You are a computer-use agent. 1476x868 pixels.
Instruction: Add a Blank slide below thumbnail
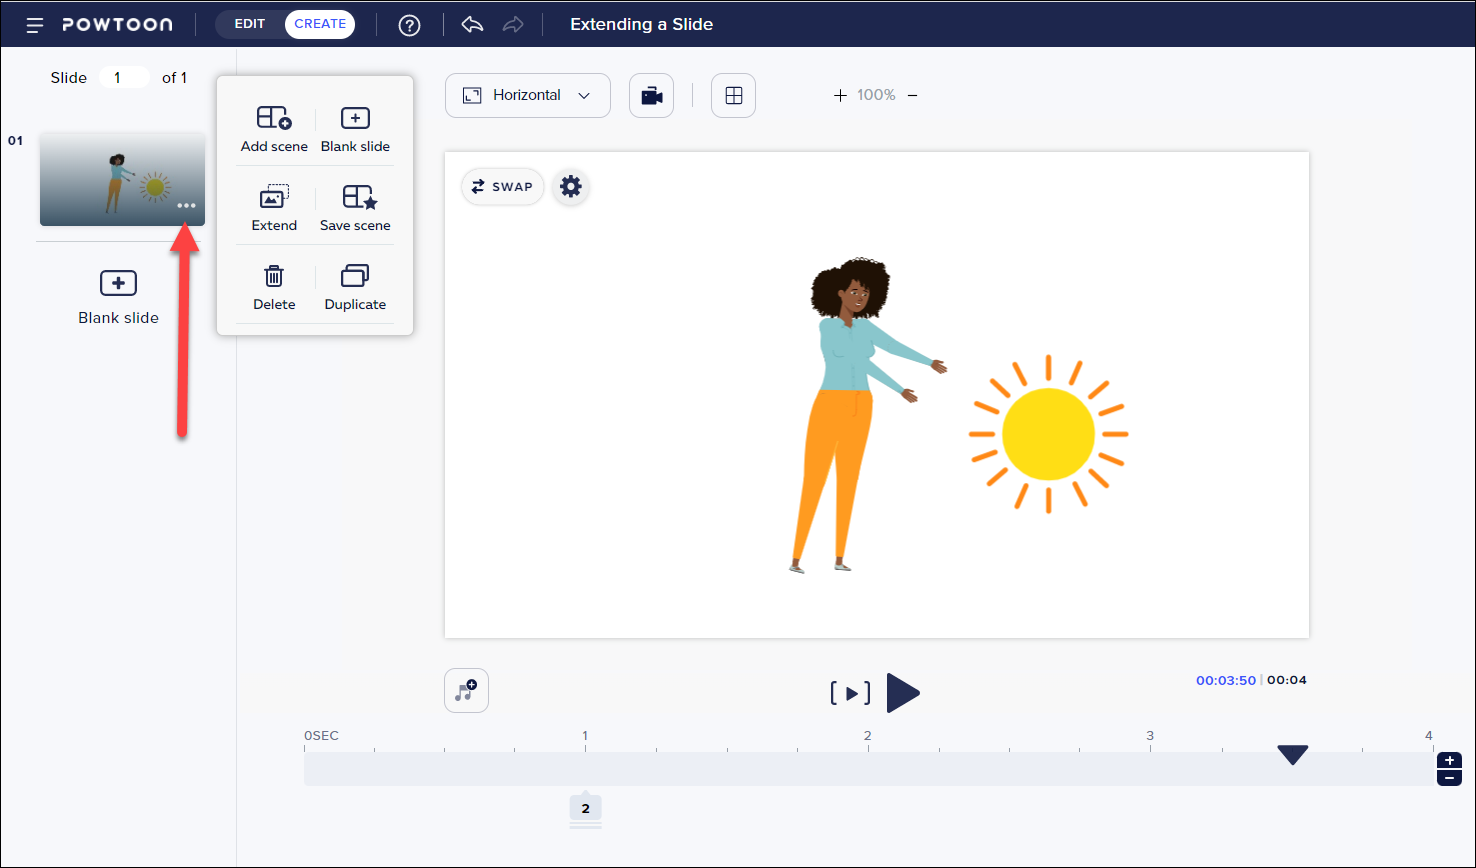[x=118, y=297]
